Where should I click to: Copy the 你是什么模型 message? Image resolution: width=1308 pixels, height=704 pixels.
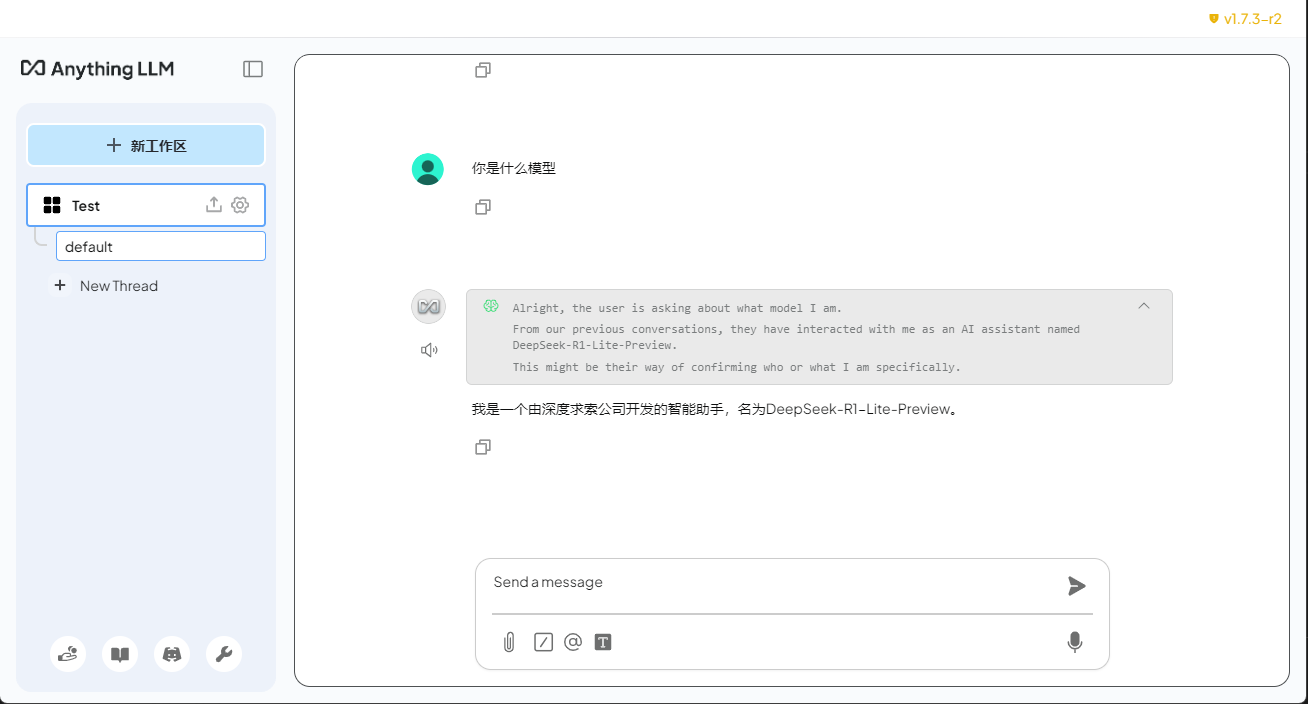click(x=483, y=207)
